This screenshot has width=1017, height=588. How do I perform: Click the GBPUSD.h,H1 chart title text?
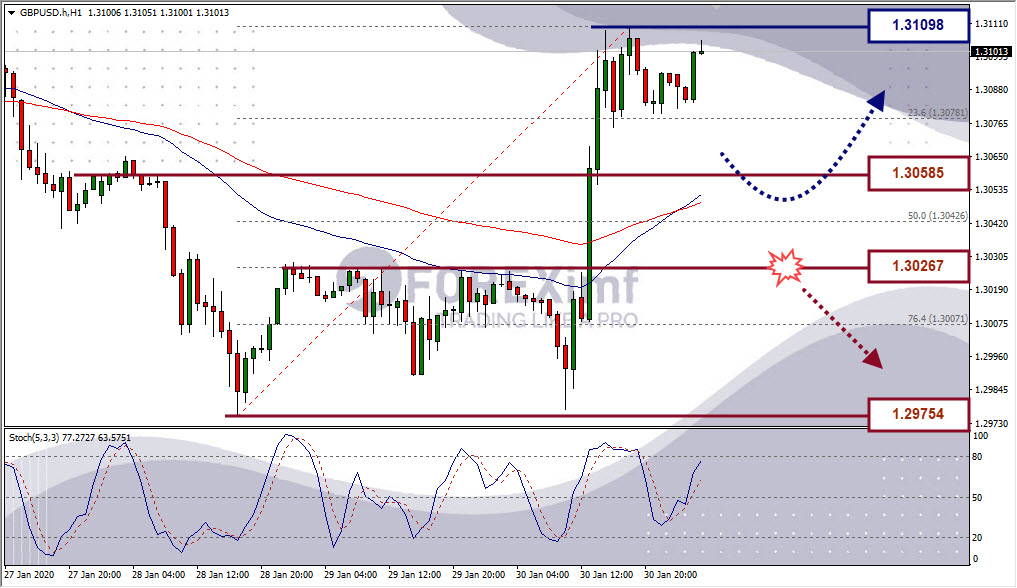51,13
